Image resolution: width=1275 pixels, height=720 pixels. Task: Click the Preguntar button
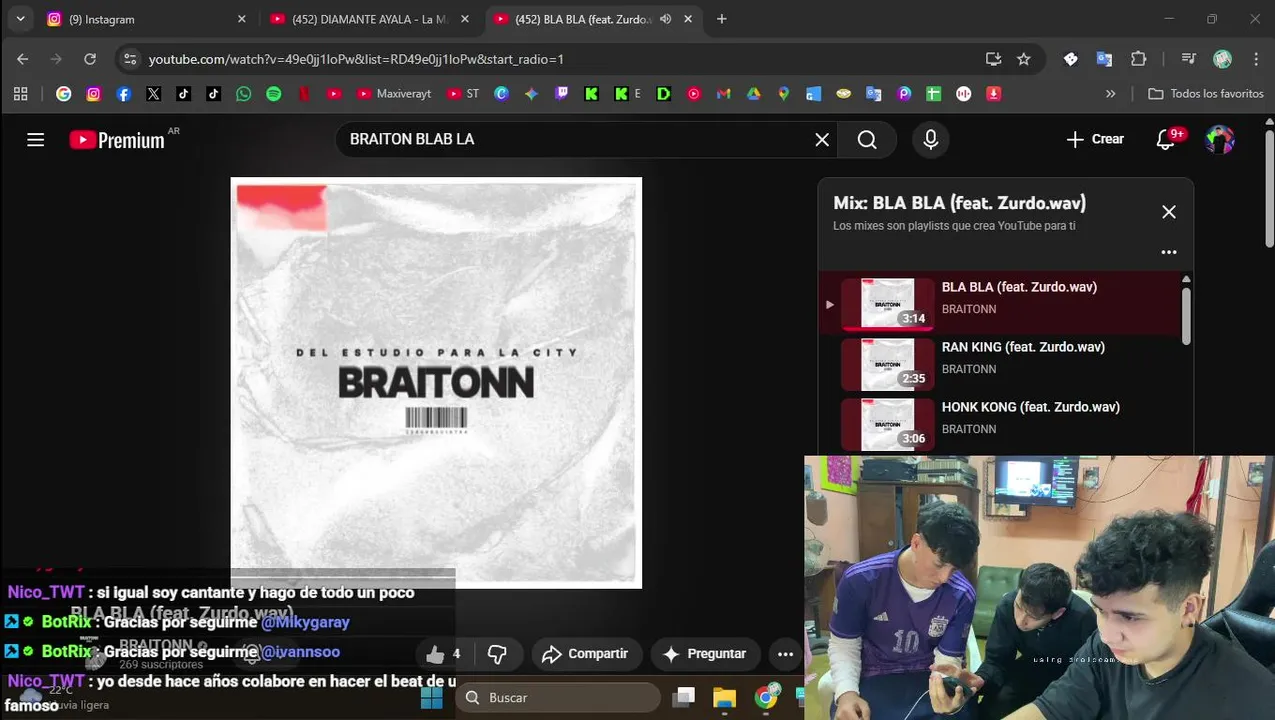coord(704,654)
